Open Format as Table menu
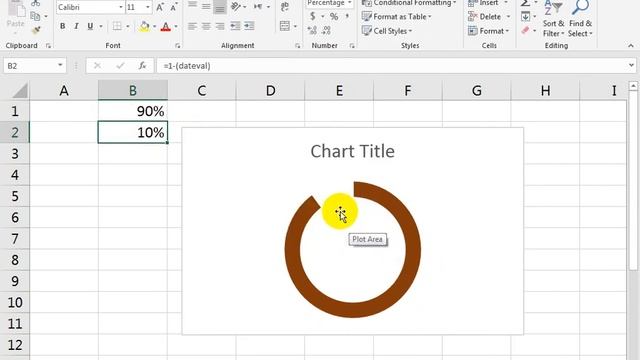This screenshot has height=360, width=640. click(x=397, y=17)
